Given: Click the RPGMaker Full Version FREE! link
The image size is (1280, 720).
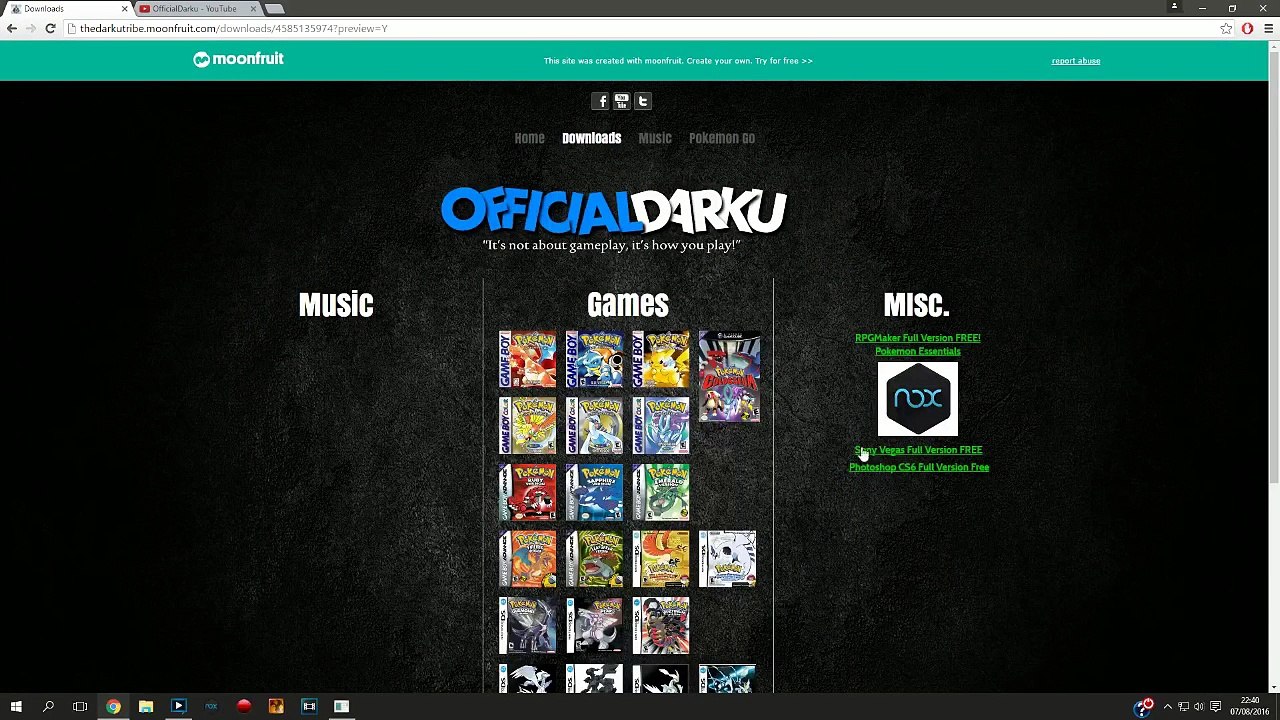Looking at the screenshot, I should pyautogui.click(x=917, y=338).
